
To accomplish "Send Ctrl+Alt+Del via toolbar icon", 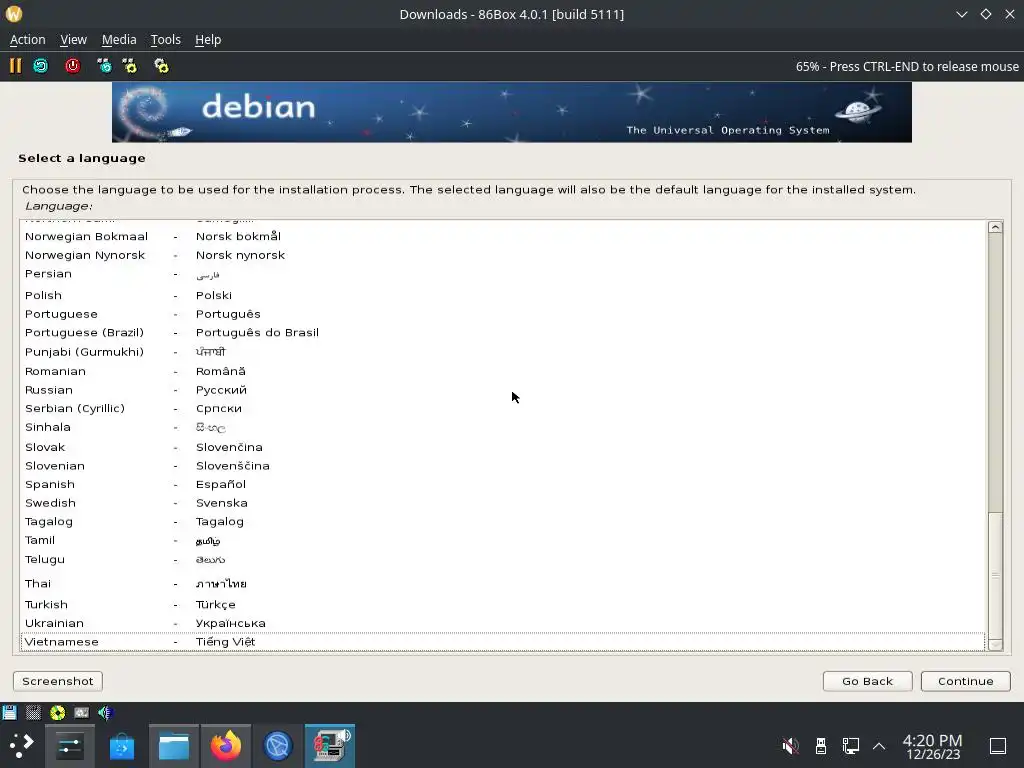I will click(104, 66).
